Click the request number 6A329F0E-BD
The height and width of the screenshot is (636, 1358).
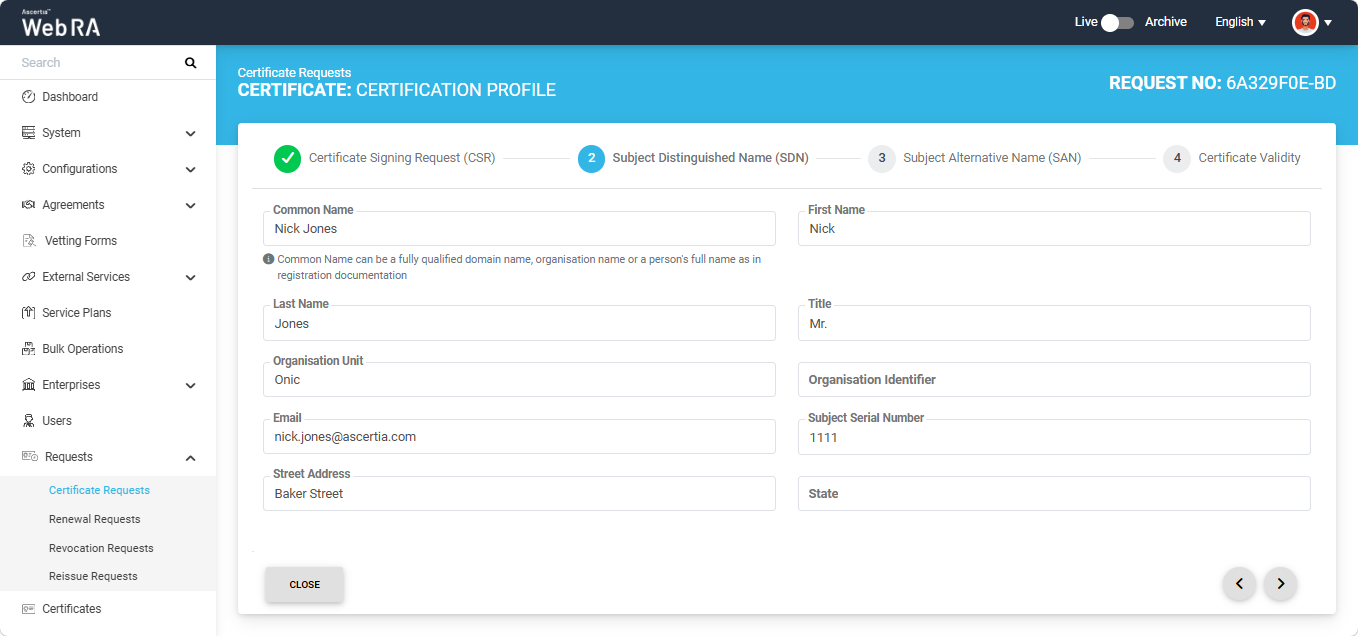[1281, 83]
